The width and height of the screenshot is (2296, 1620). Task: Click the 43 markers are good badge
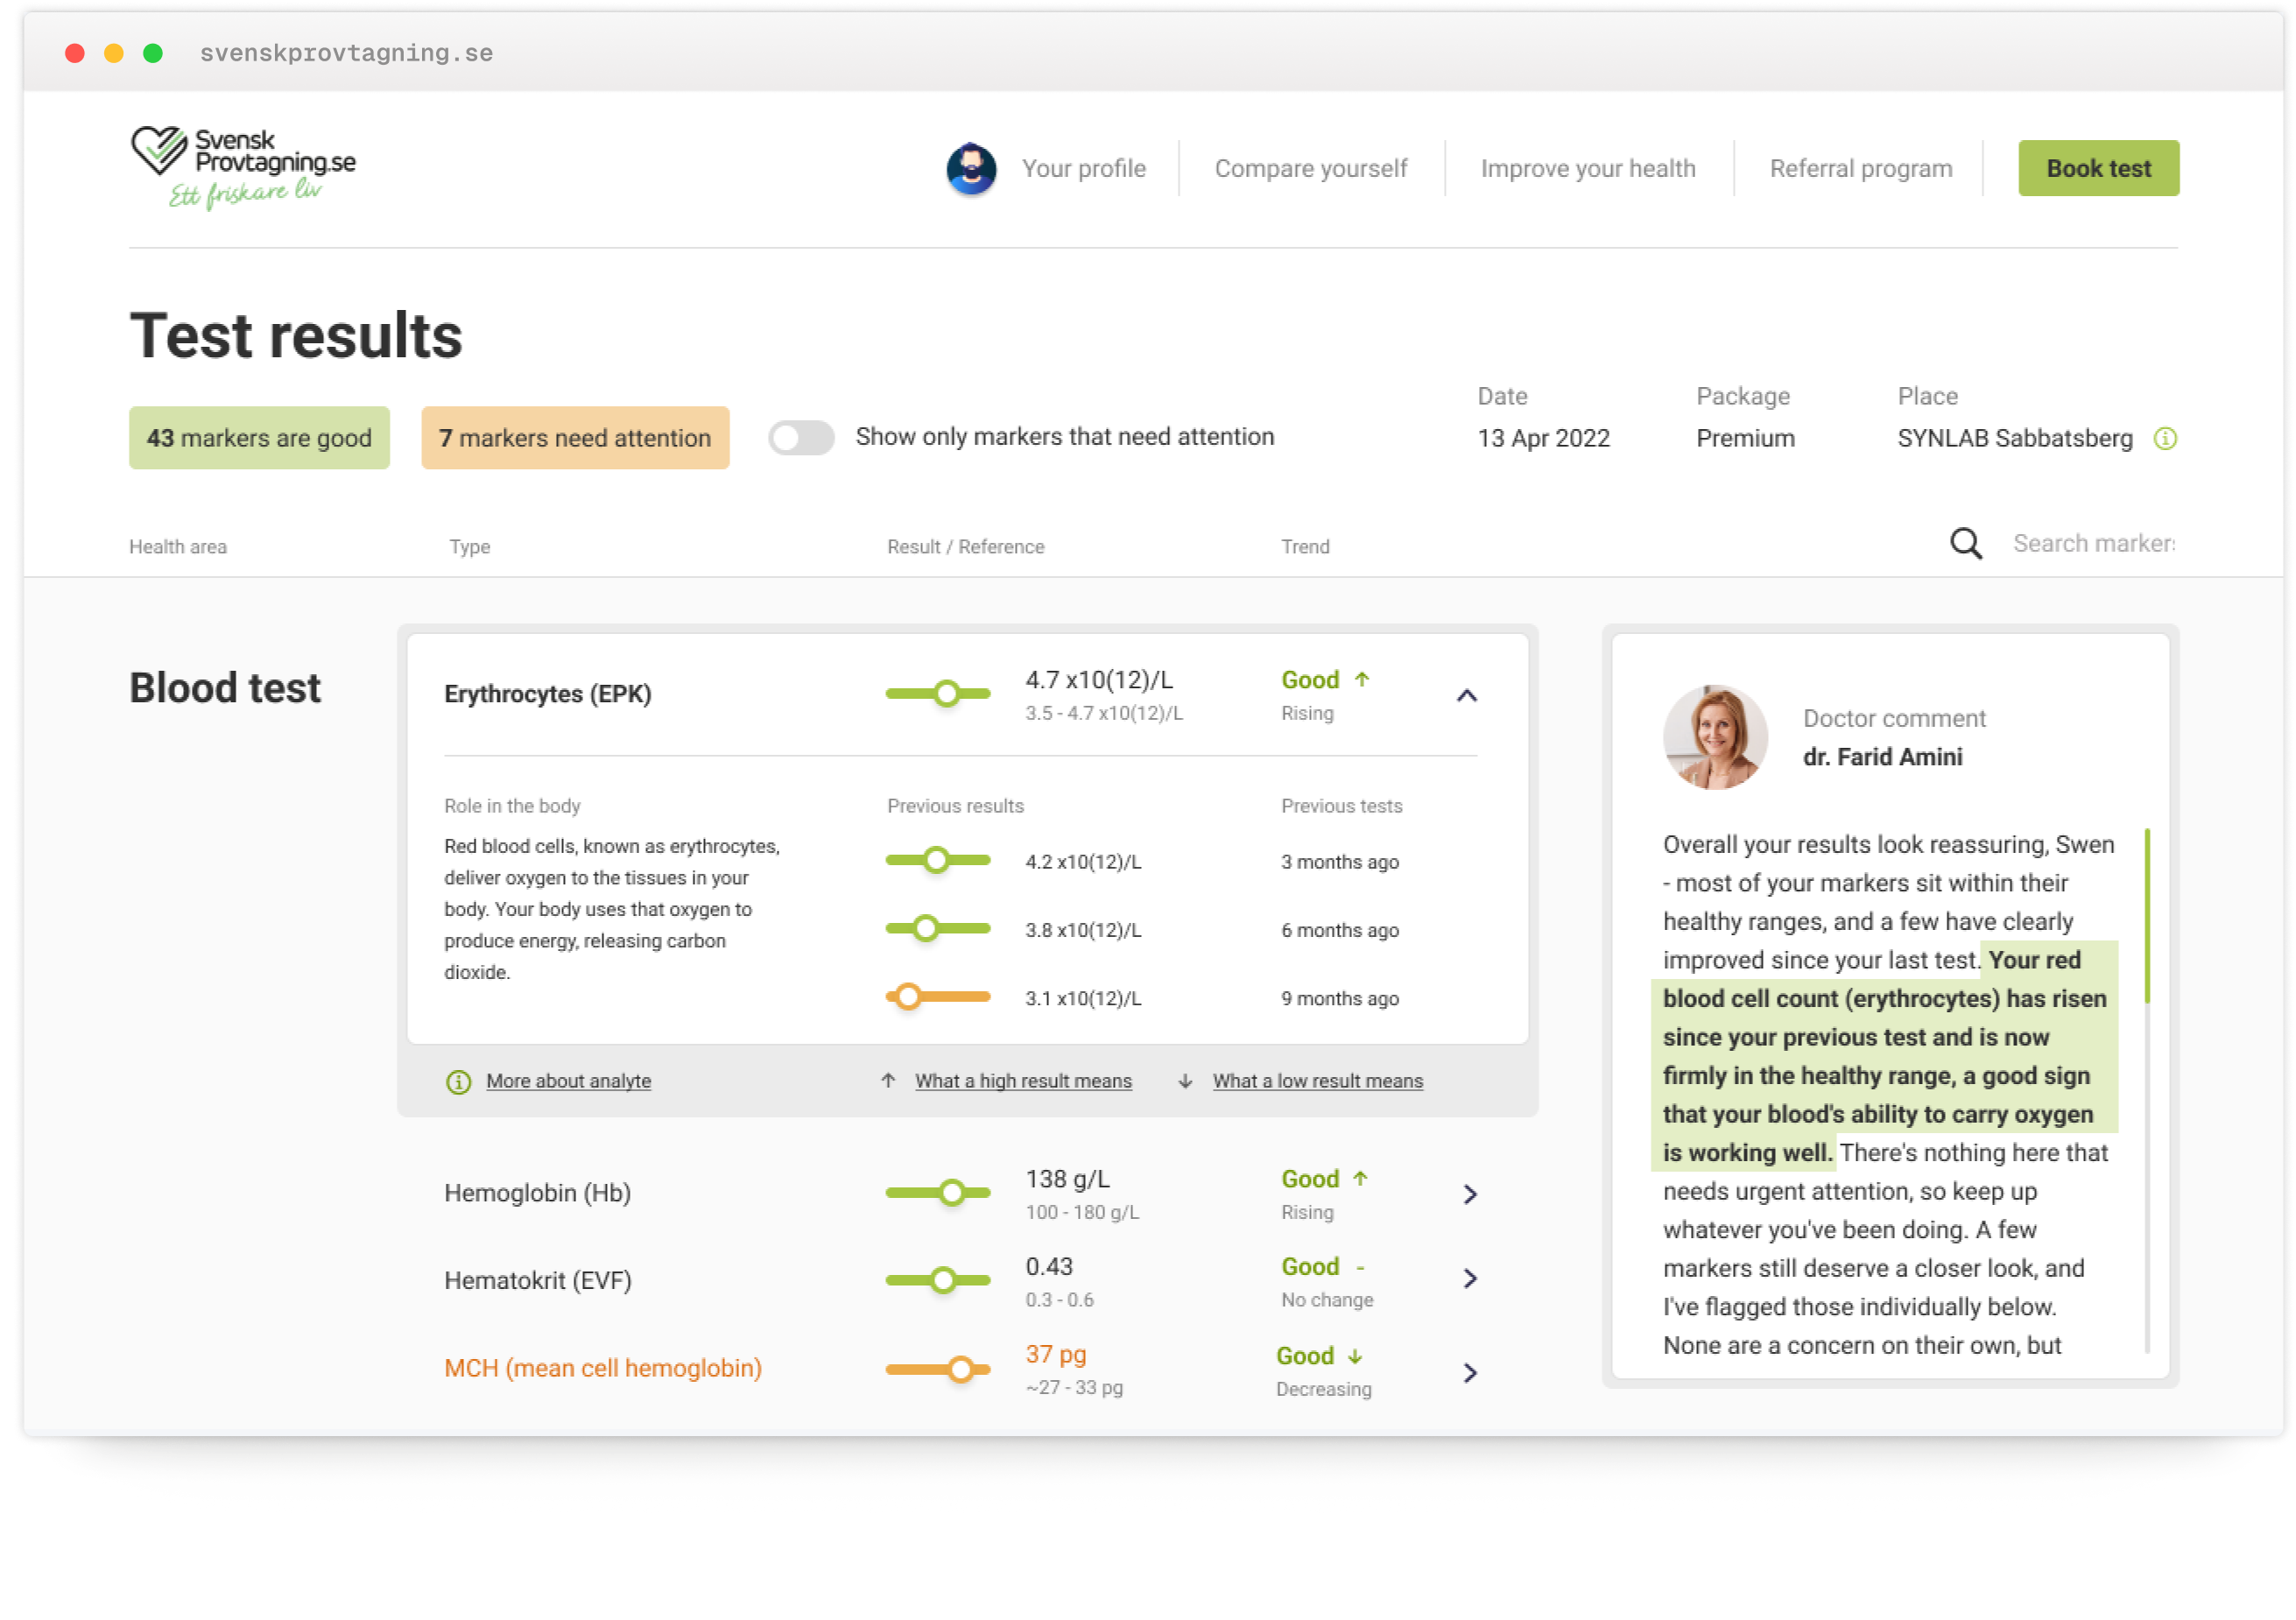tap(259, 438)
